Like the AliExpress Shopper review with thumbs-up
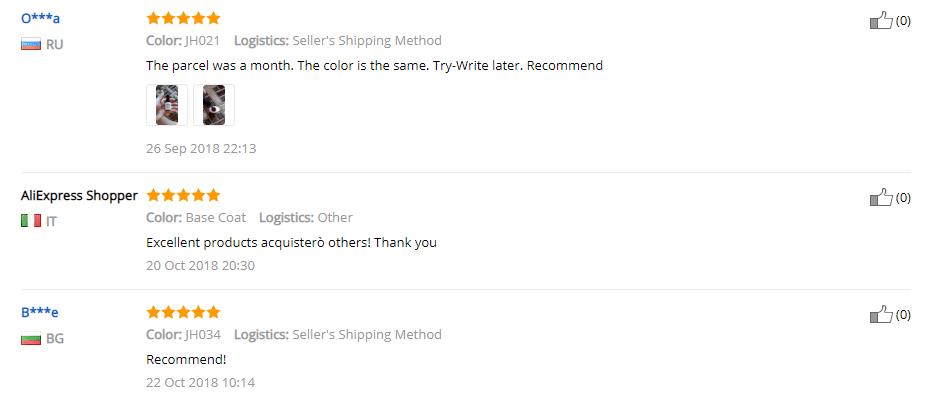The image size is (942, 400). [880, 197]
